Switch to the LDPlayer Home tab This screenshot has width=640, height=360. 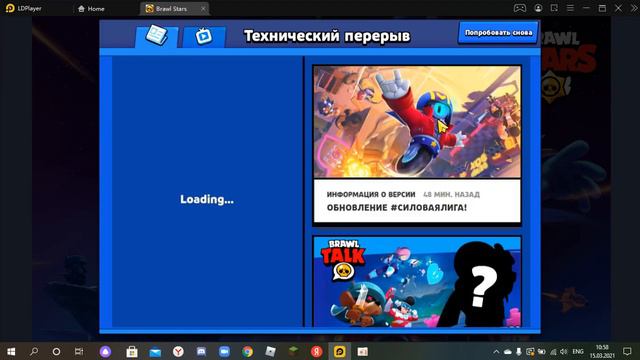click(x=91, y=9)
